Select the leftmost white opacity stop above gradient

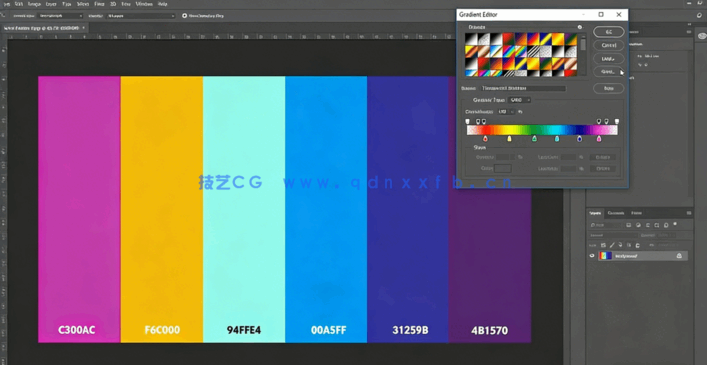[468, 121]
